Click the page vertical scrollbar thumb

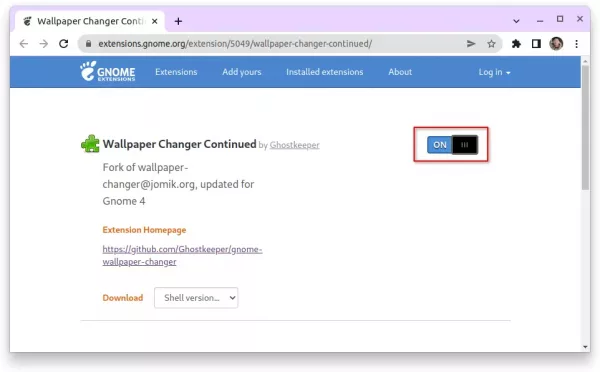[585, 127]
